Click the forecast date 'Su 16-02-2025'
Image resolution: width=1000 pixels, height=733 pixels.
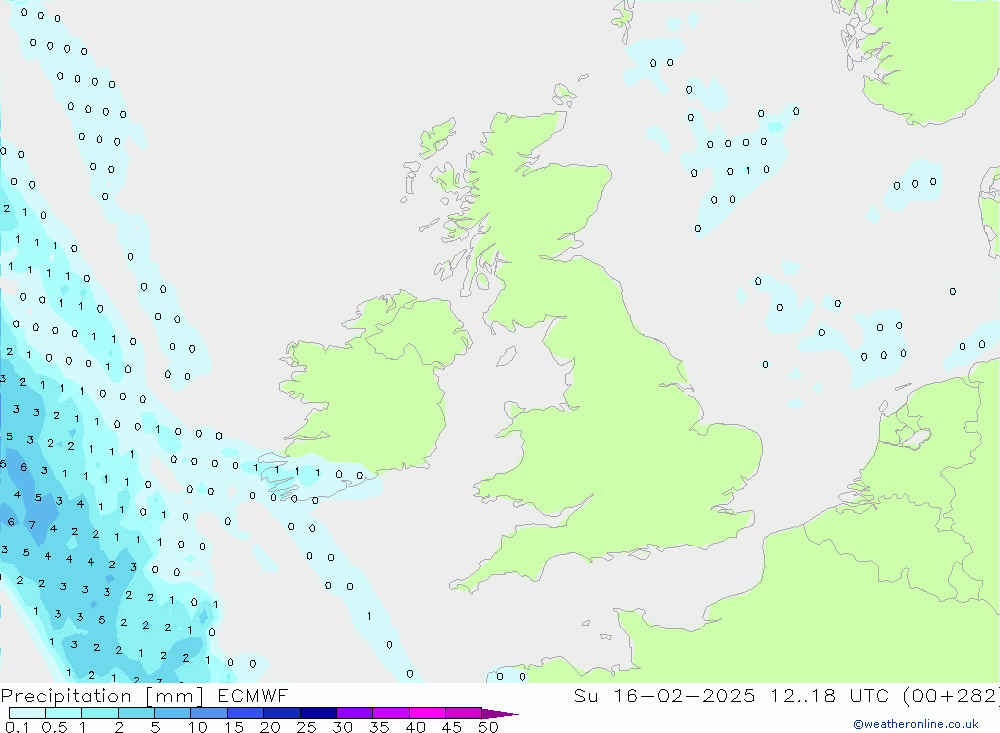664,696
